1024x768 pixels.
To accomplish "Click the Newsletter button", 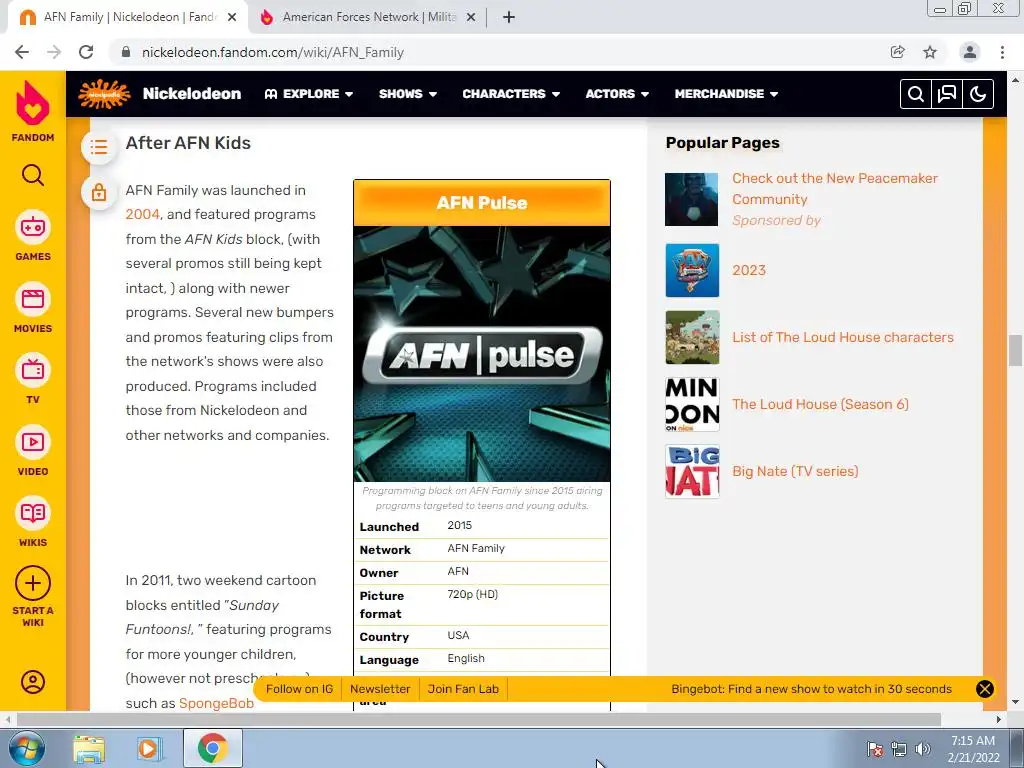I will point(380,689).
